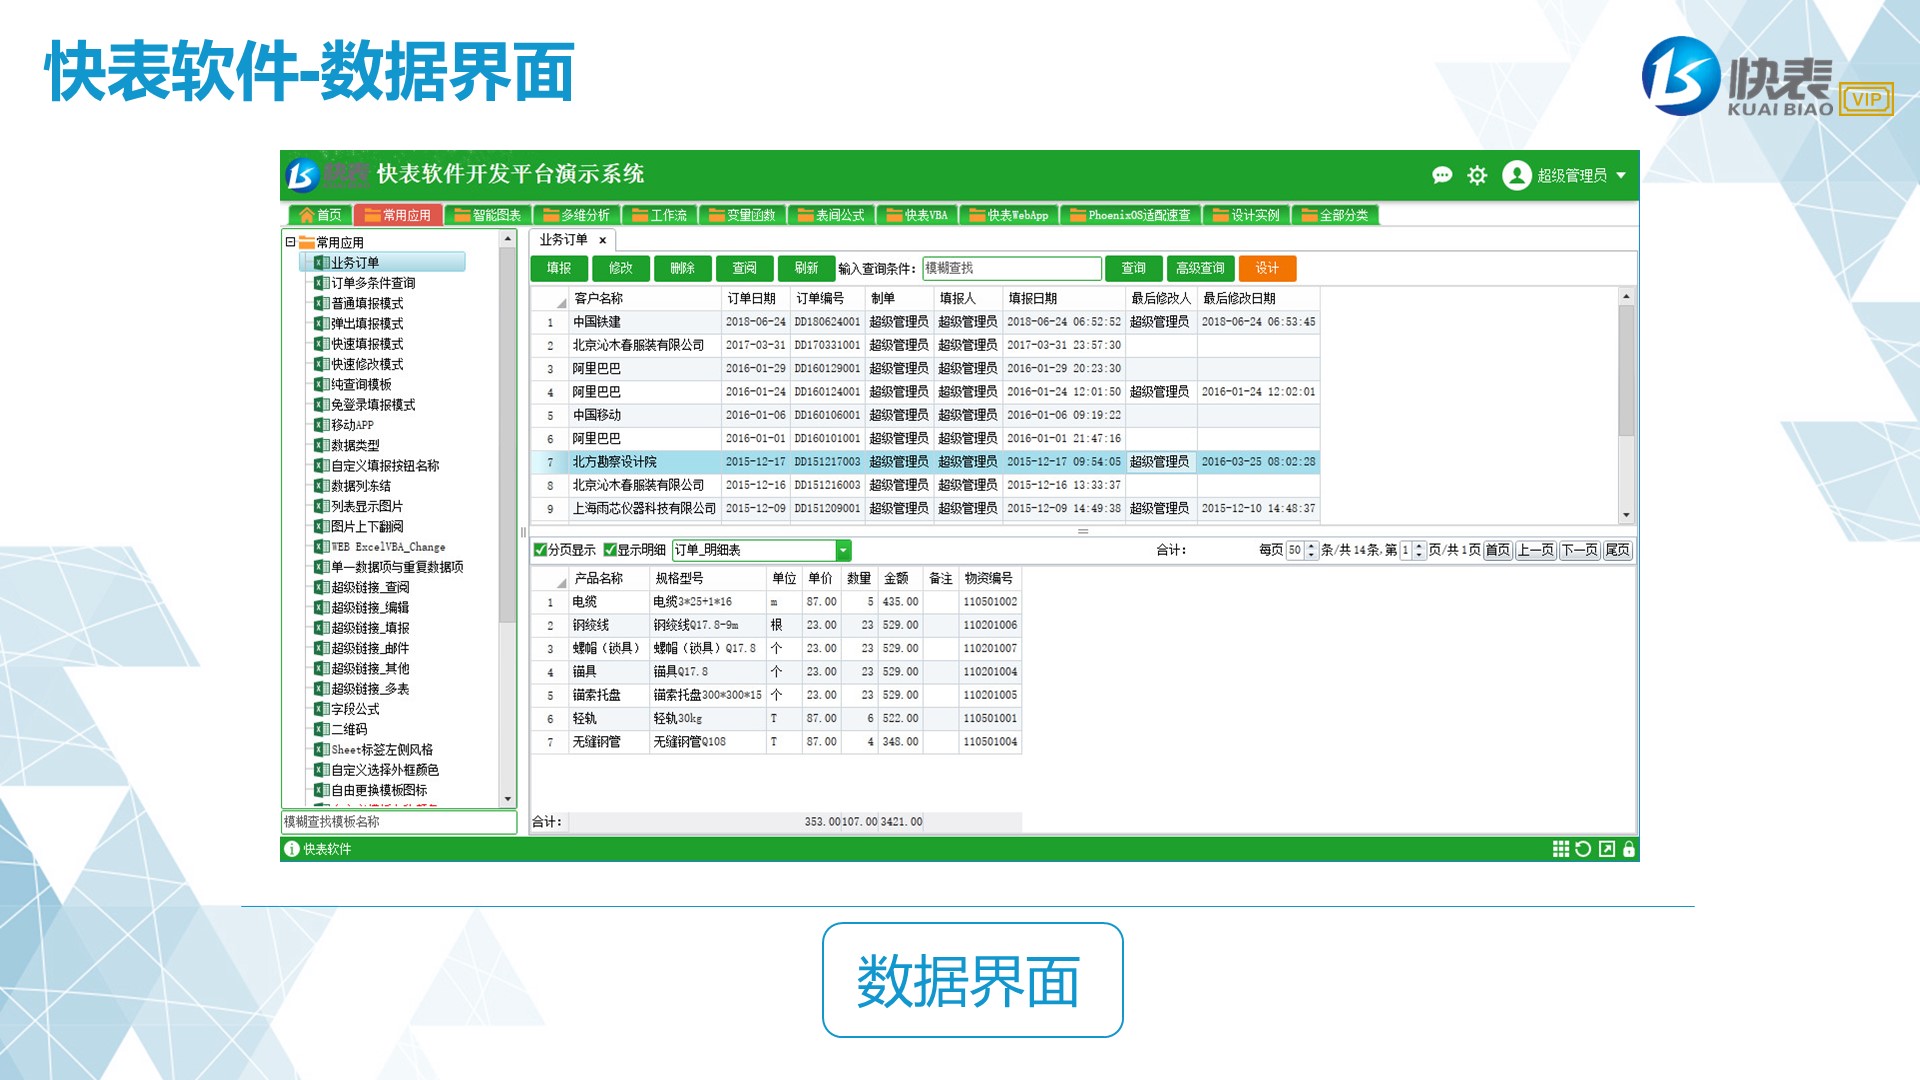
Task: Click the 查询 button beside the search field
Action: point(1133,268)
